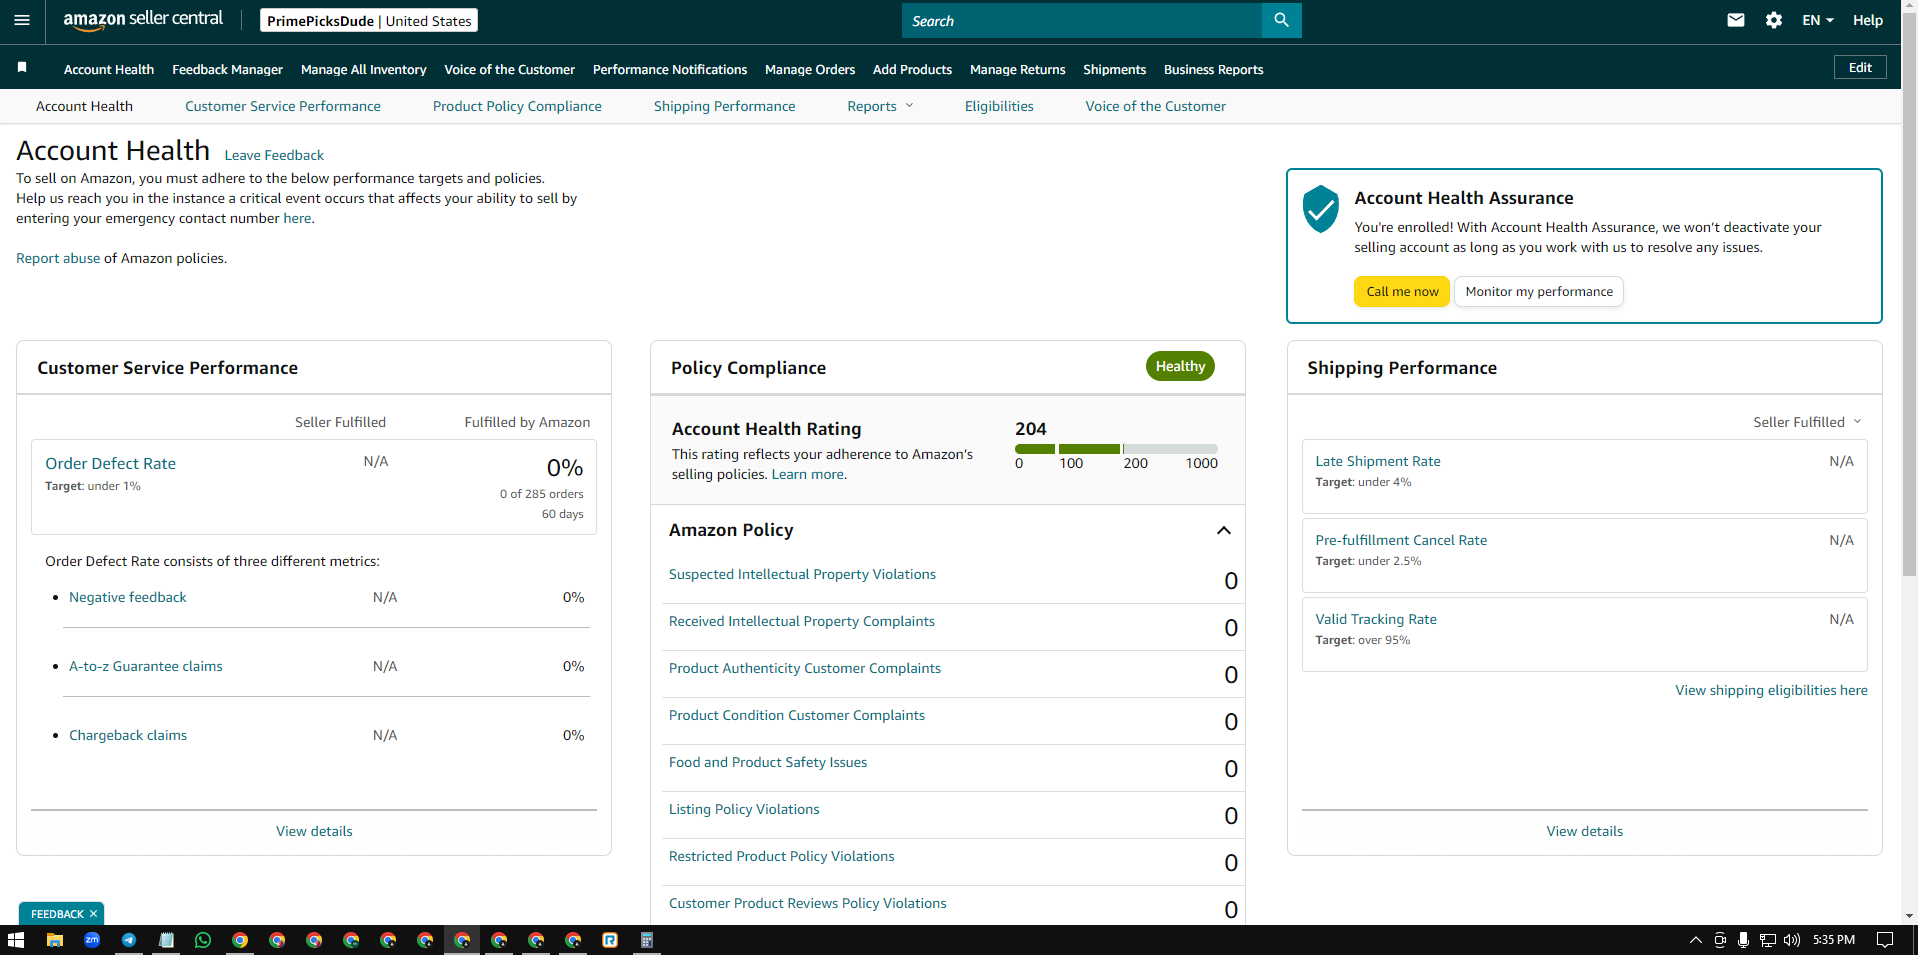Open Notepad from the taskbar
This screenshot has height=955, width=1918.
coord(166,940)
